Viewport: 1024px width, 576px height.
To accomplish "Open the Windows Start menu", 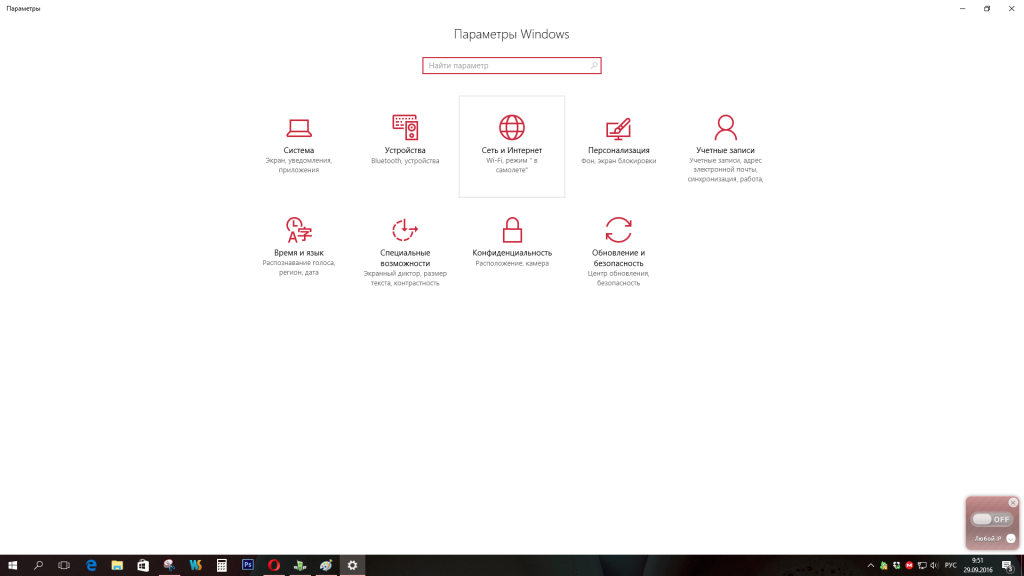I will 12,566.
